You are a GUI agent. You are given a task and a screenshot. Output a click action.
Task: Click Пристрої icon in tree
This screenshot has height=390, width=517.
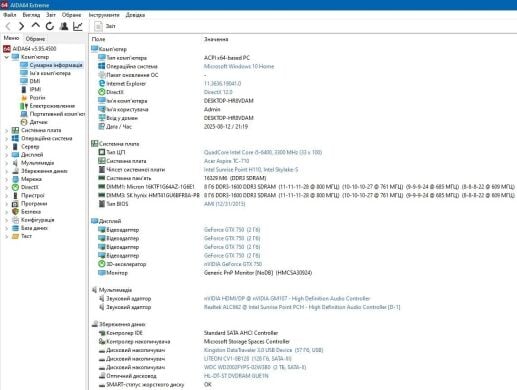15,195
